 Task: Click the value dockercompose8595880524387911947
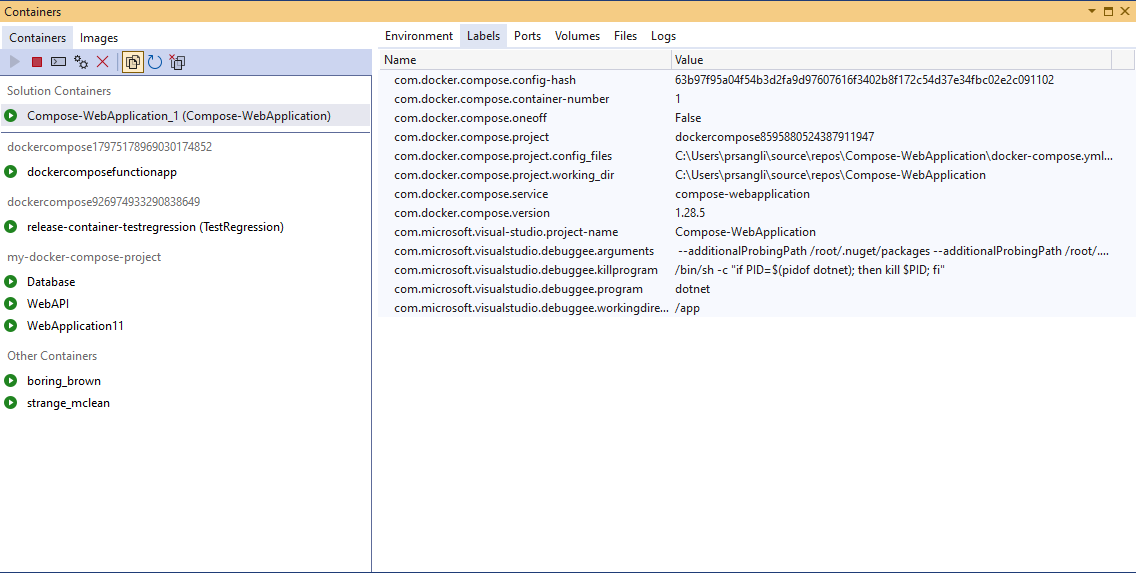(x=774, y=137)
